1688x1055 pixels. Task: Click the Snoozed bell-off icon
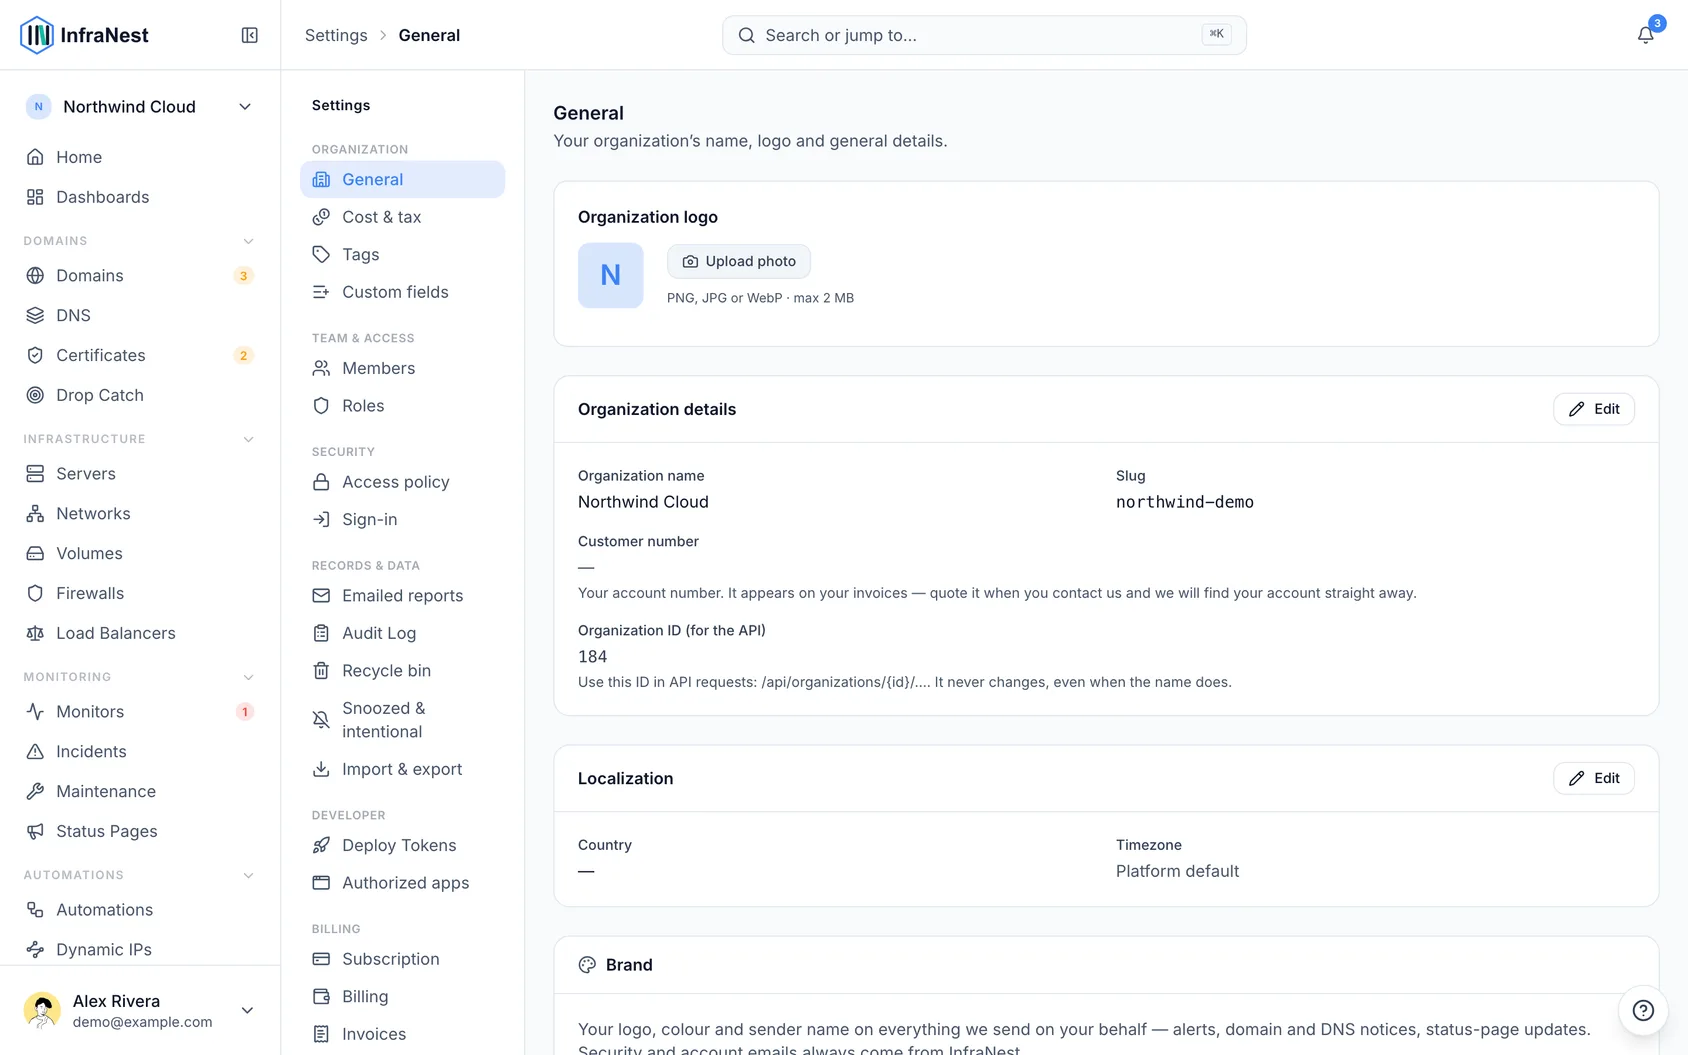point(321,720)
